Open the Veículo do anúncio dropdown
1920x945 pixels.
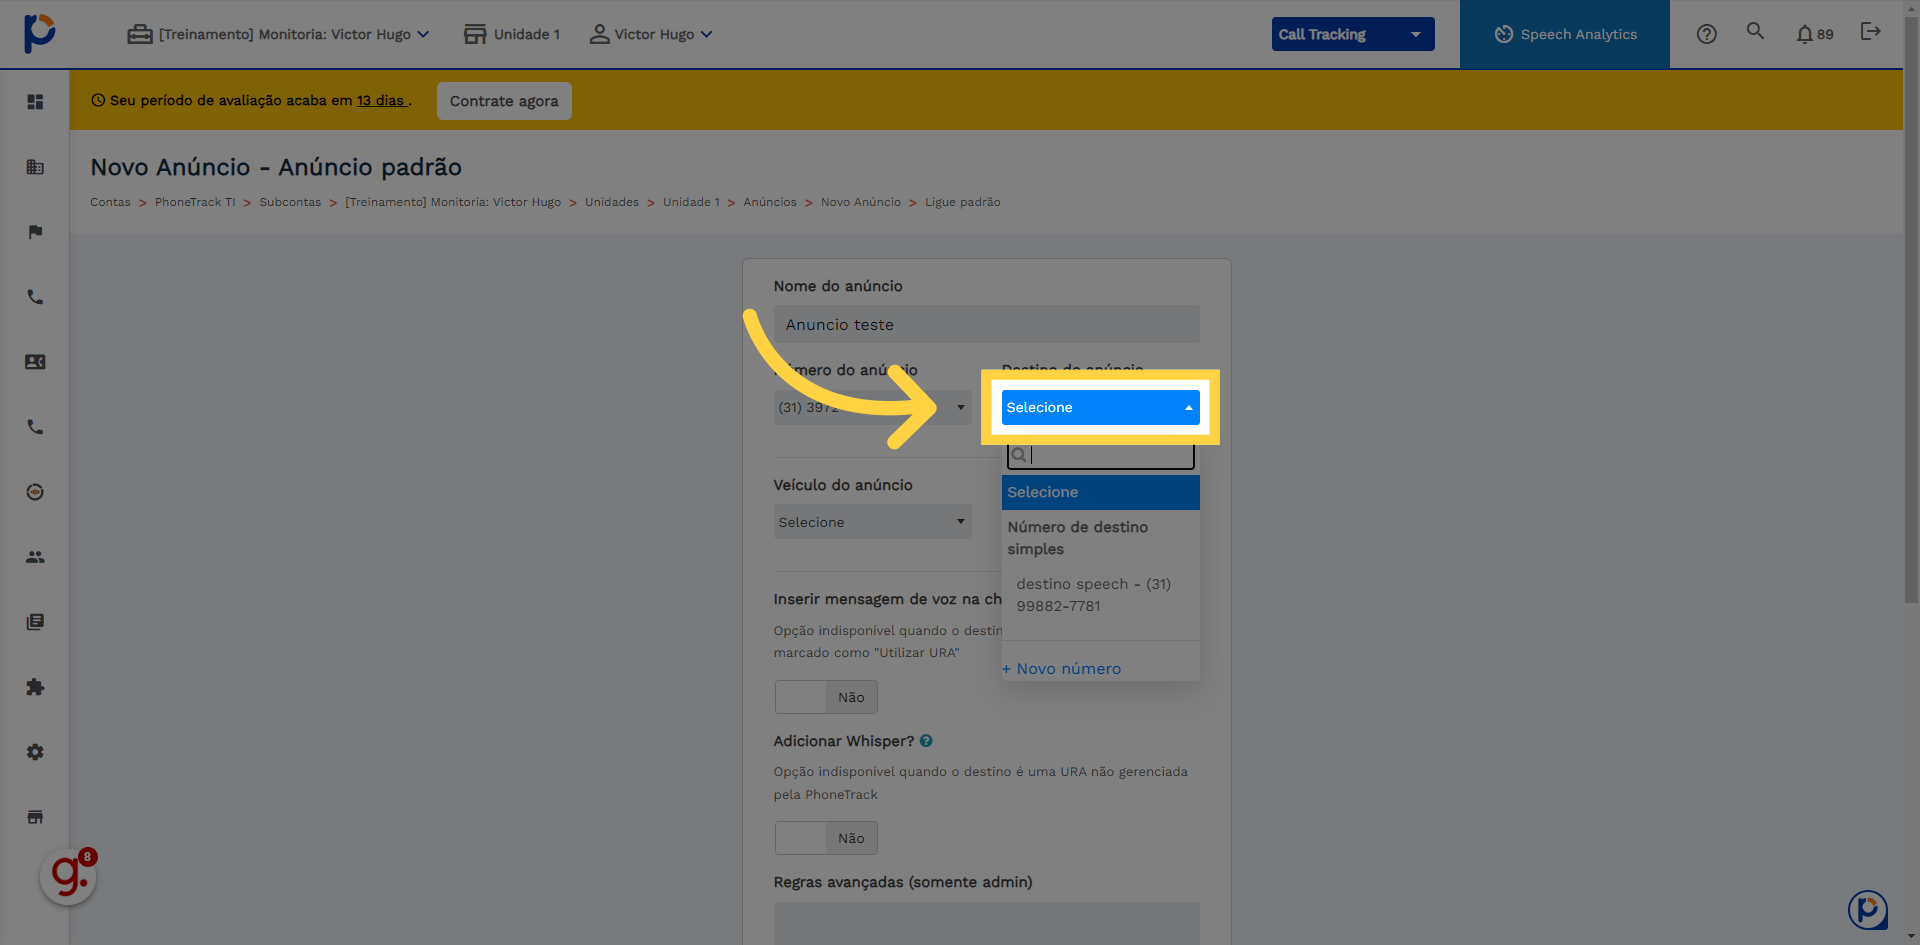872,522
